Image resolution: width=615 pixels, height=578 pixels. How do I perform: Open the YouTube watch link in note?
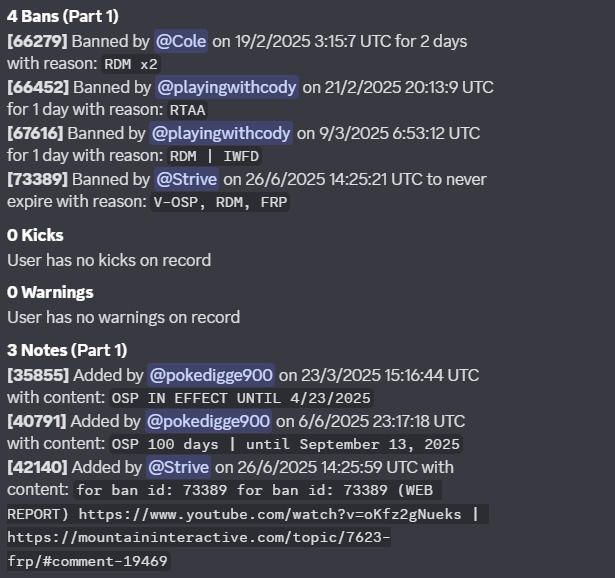point(270,514)
